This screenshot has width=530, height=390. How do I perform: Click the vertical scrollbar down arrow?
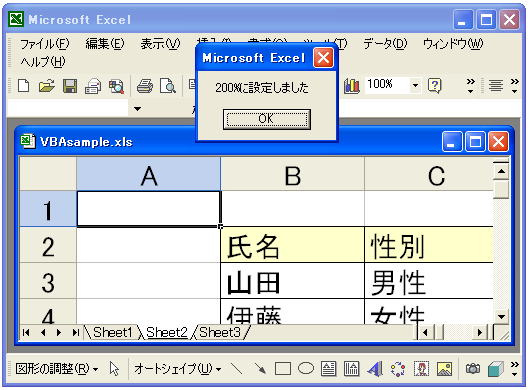(x=501, y=317)
